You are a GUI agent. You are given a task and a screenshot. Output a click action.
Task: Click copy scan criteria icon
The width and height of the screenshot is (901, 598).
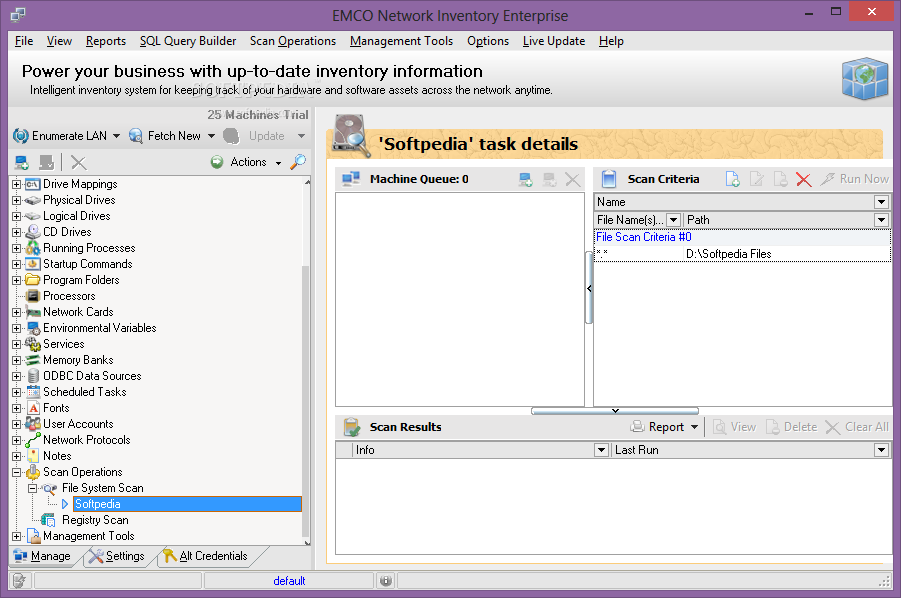tap(780, 179)
